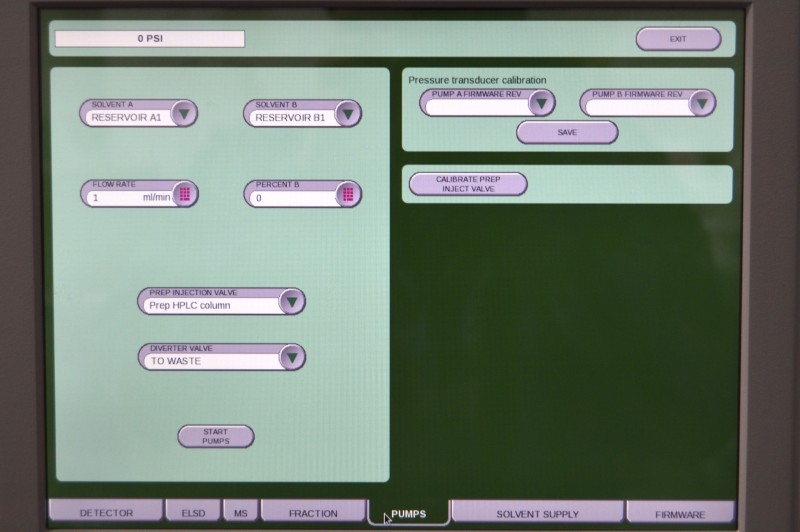The image size is (800, 532).
Task: Expand Pump B Firmware Rev dropdown
Action: (701, 103)
